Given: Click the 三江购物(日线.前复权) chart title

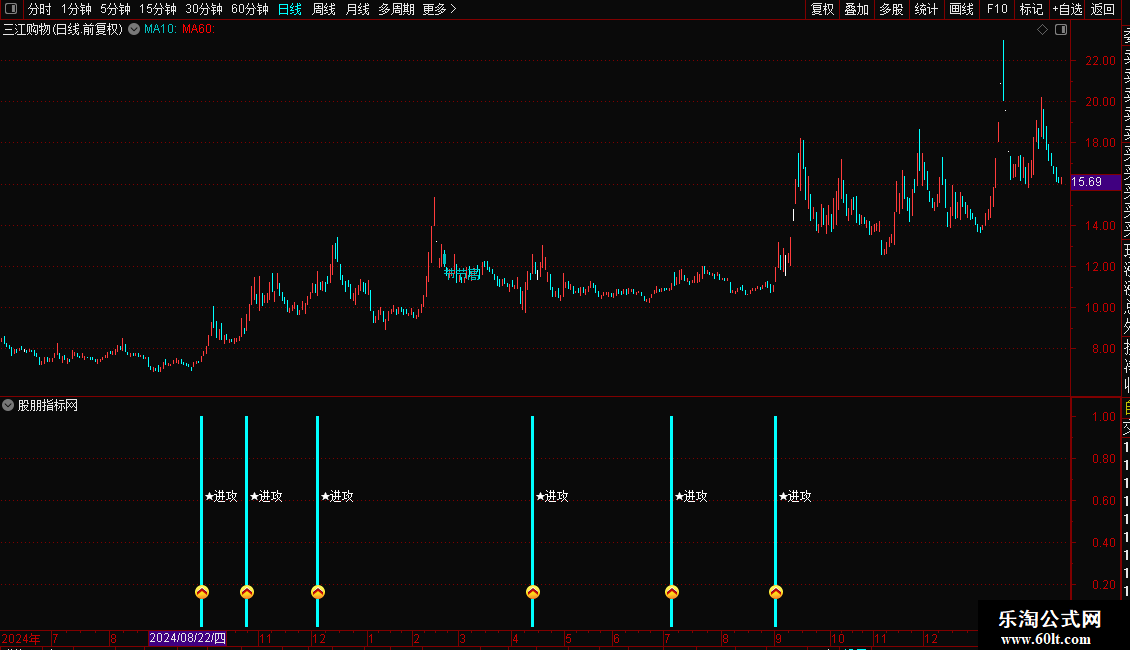Looking at the screenshot, I should [63, 29].
